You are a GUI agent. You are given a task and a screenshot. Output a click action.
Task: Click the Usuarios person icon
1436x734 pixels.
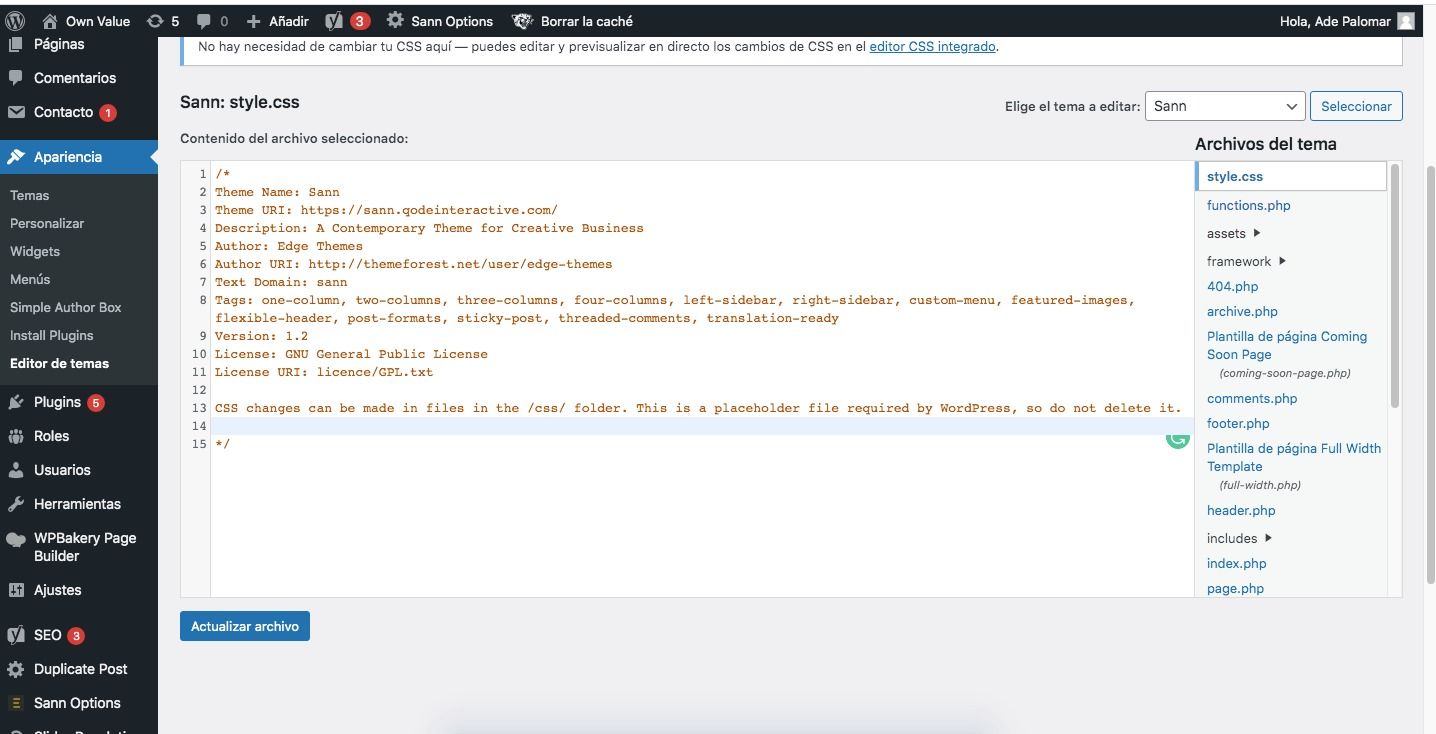pyautogui.click(x=16, y=470)
